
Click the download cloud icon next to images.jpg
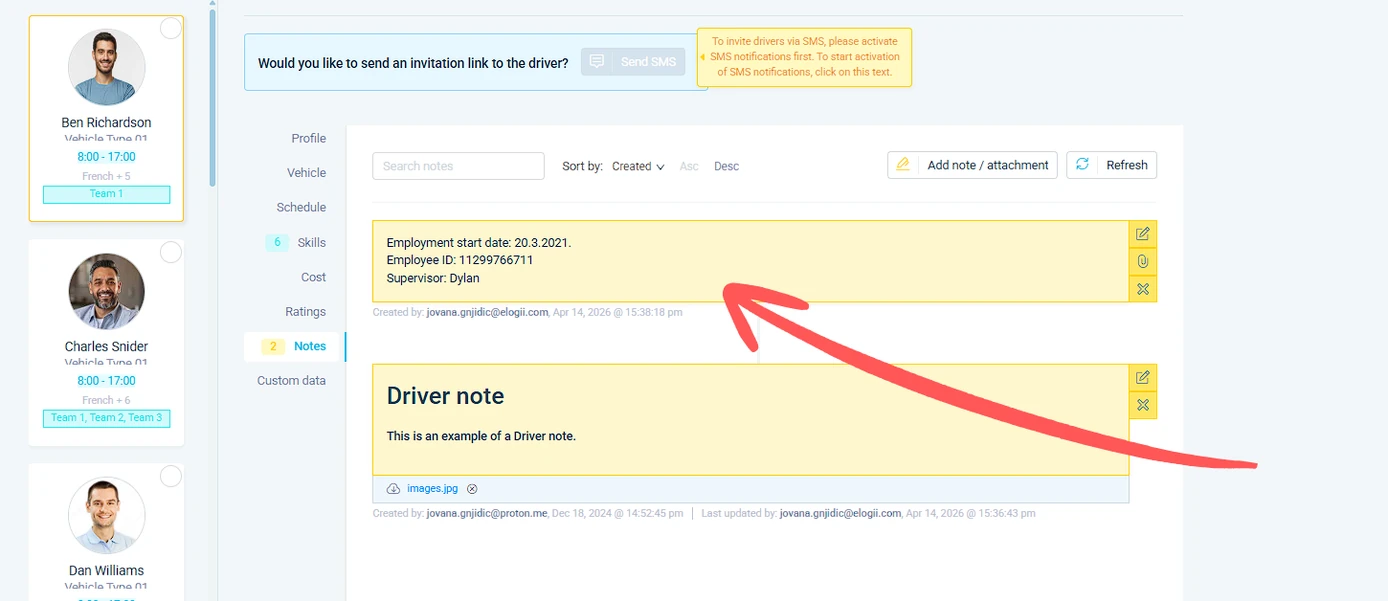[393, 489]
